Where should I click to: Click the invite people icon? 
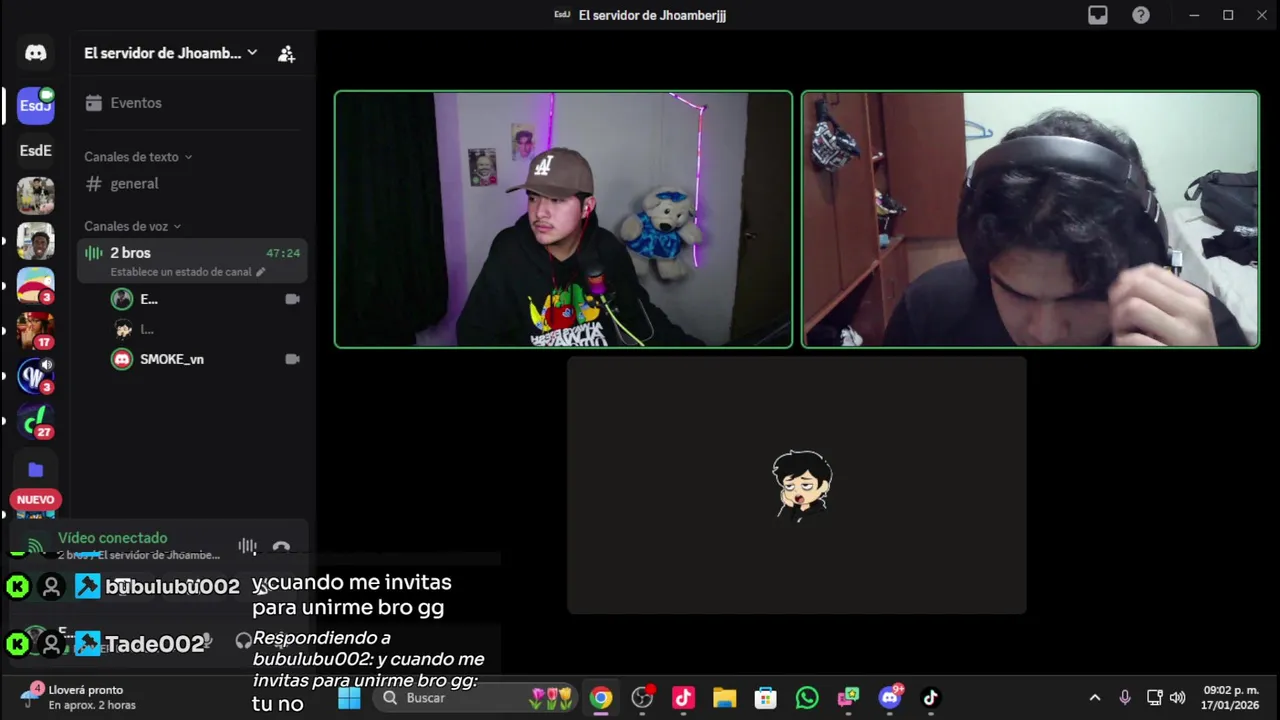286,54
